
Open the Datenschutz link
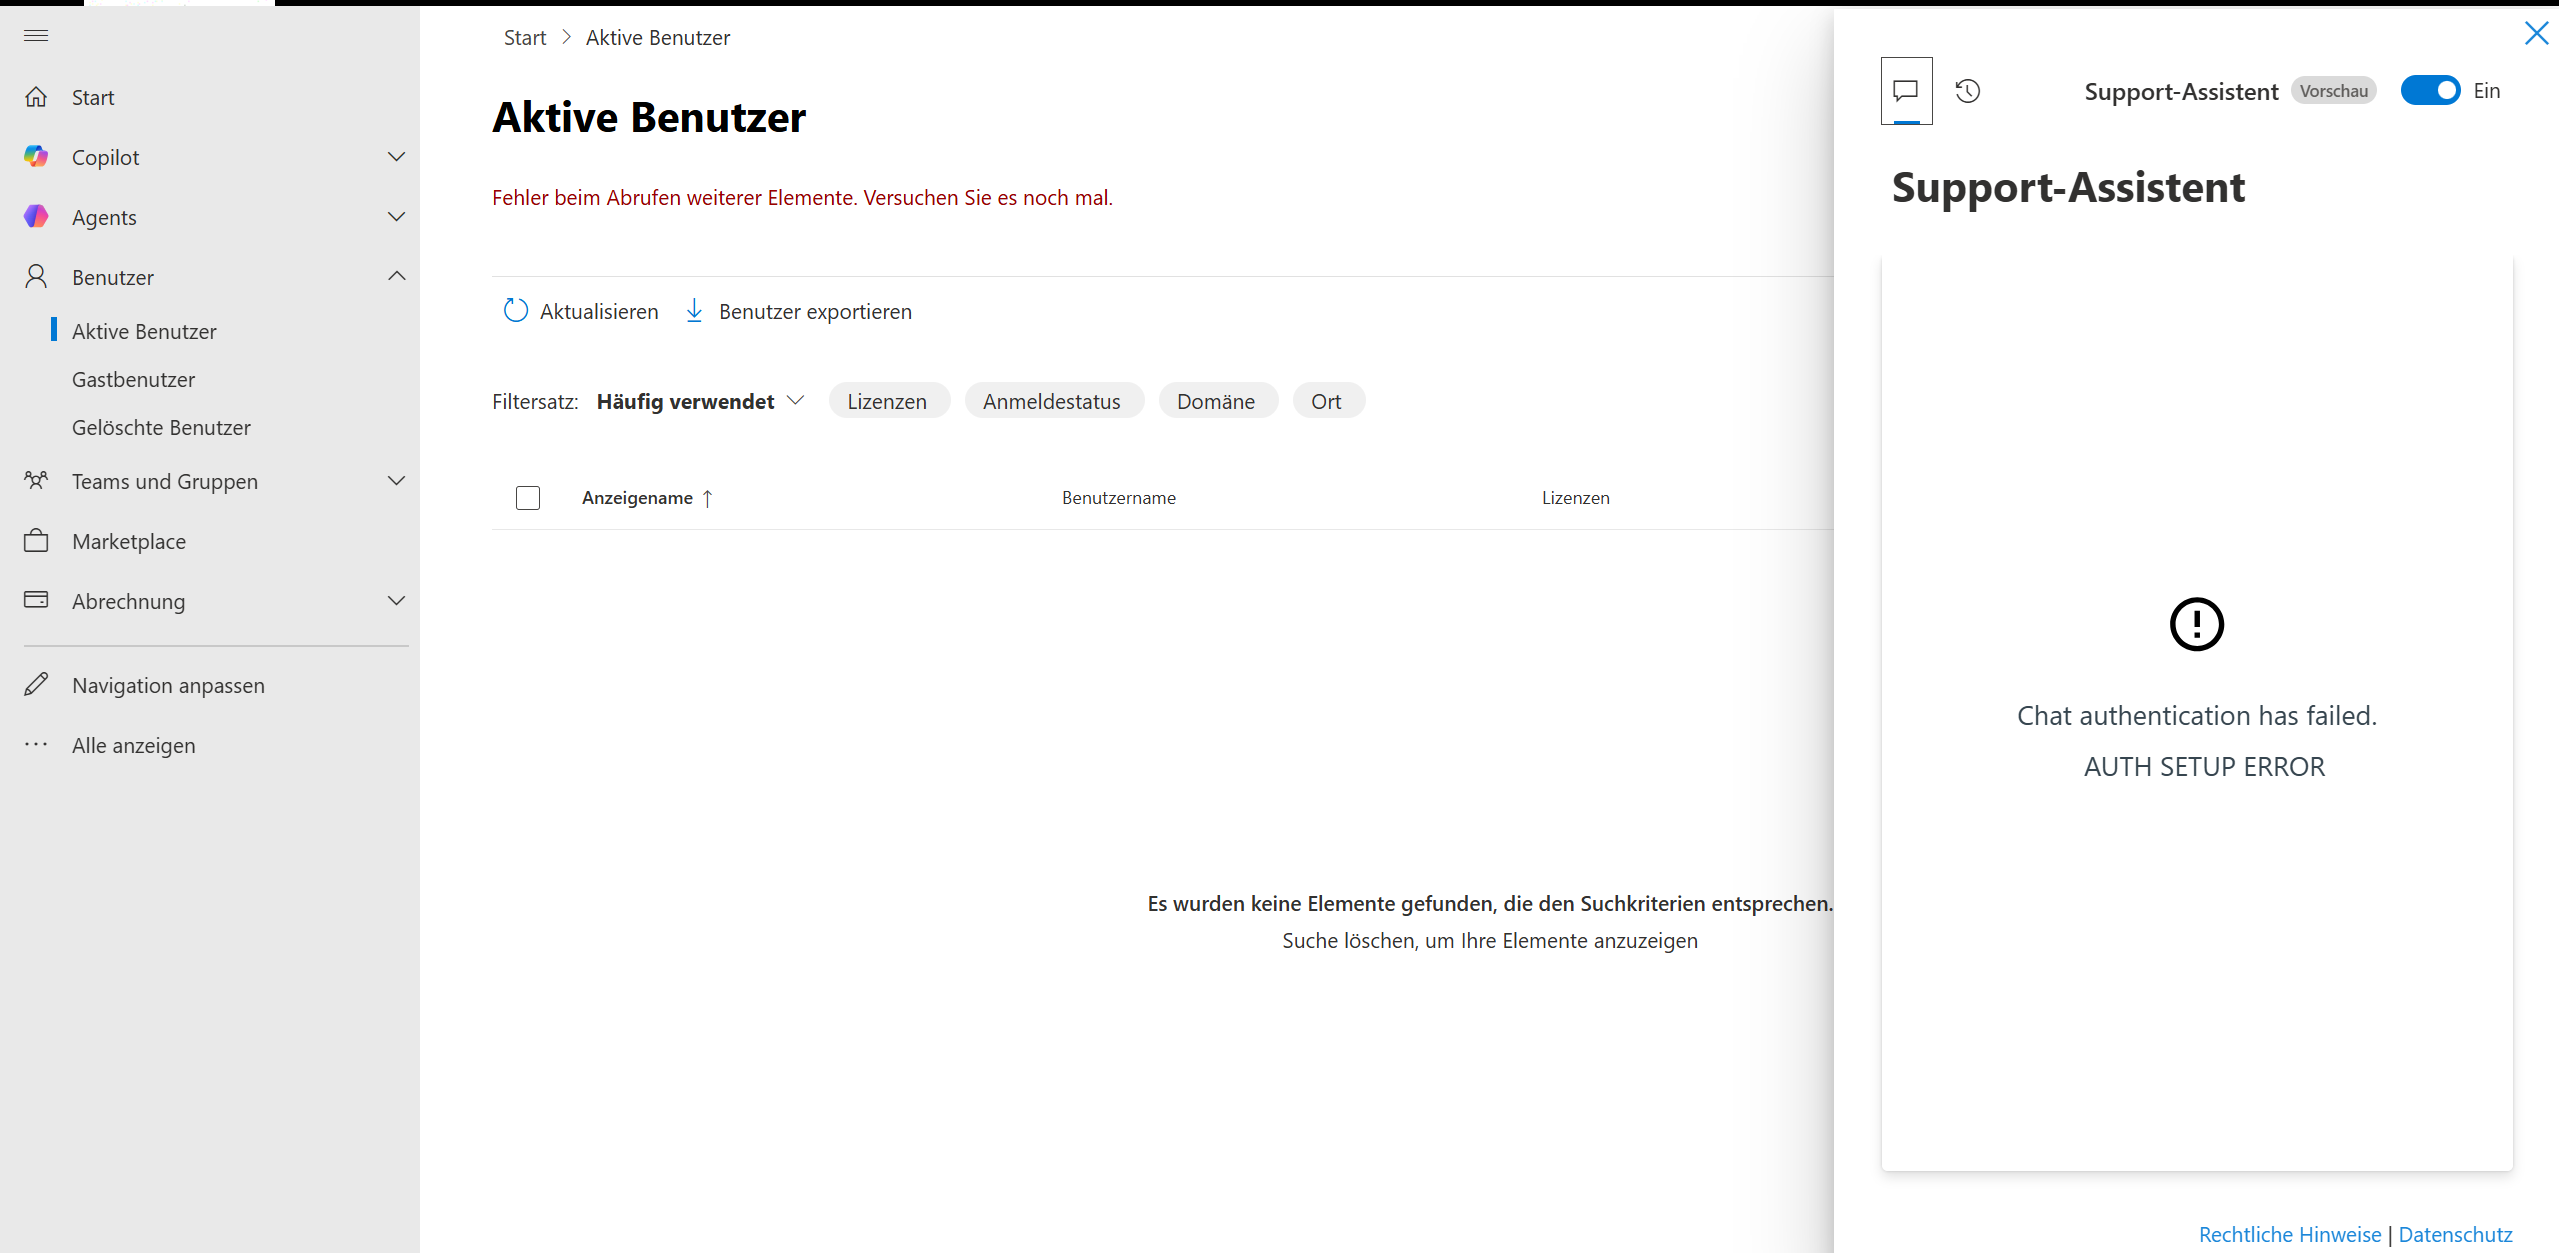pyautogui.click(x=2455, y=1234)
